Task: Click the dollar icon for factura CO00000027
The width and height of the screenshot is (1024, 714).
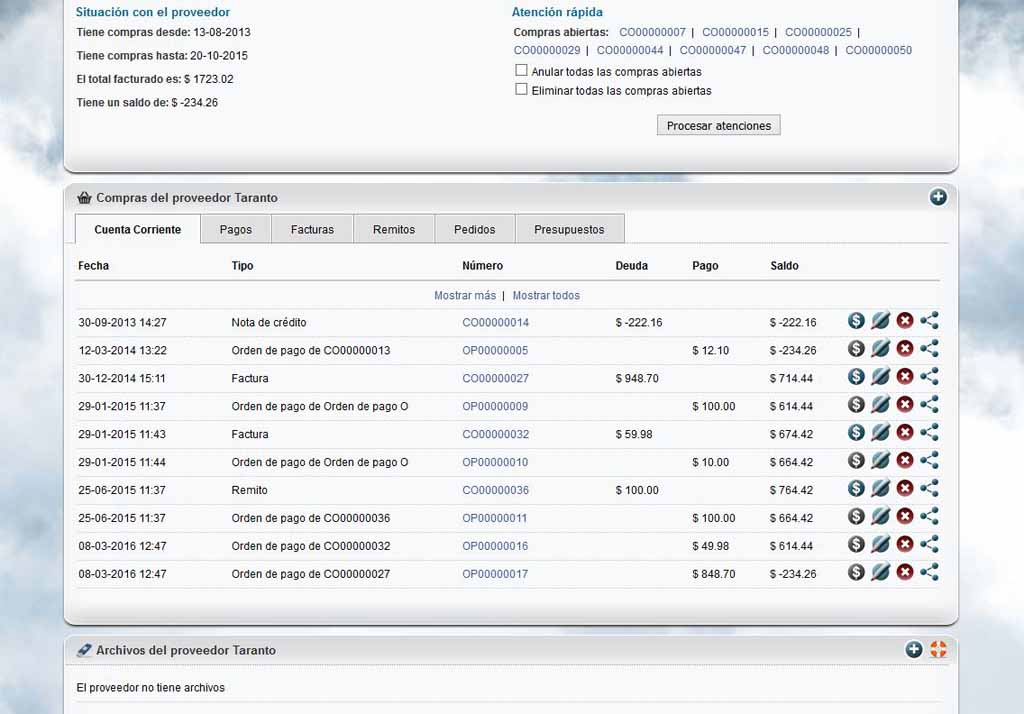Action: coord(856,377)
